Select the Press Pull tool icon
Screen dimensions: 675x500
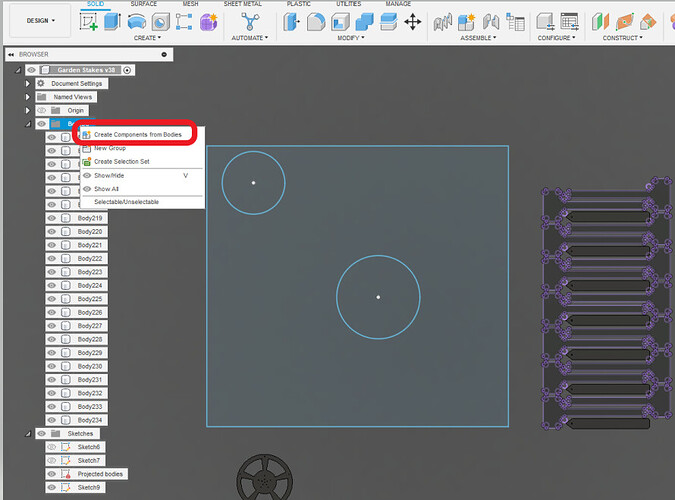pos(291,22)
